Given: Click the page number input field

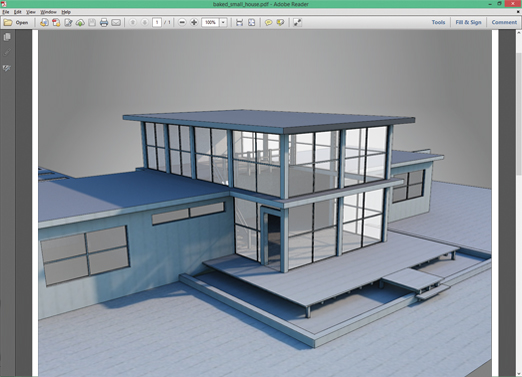Looking at the screenshot, I should tap(157, 23).
